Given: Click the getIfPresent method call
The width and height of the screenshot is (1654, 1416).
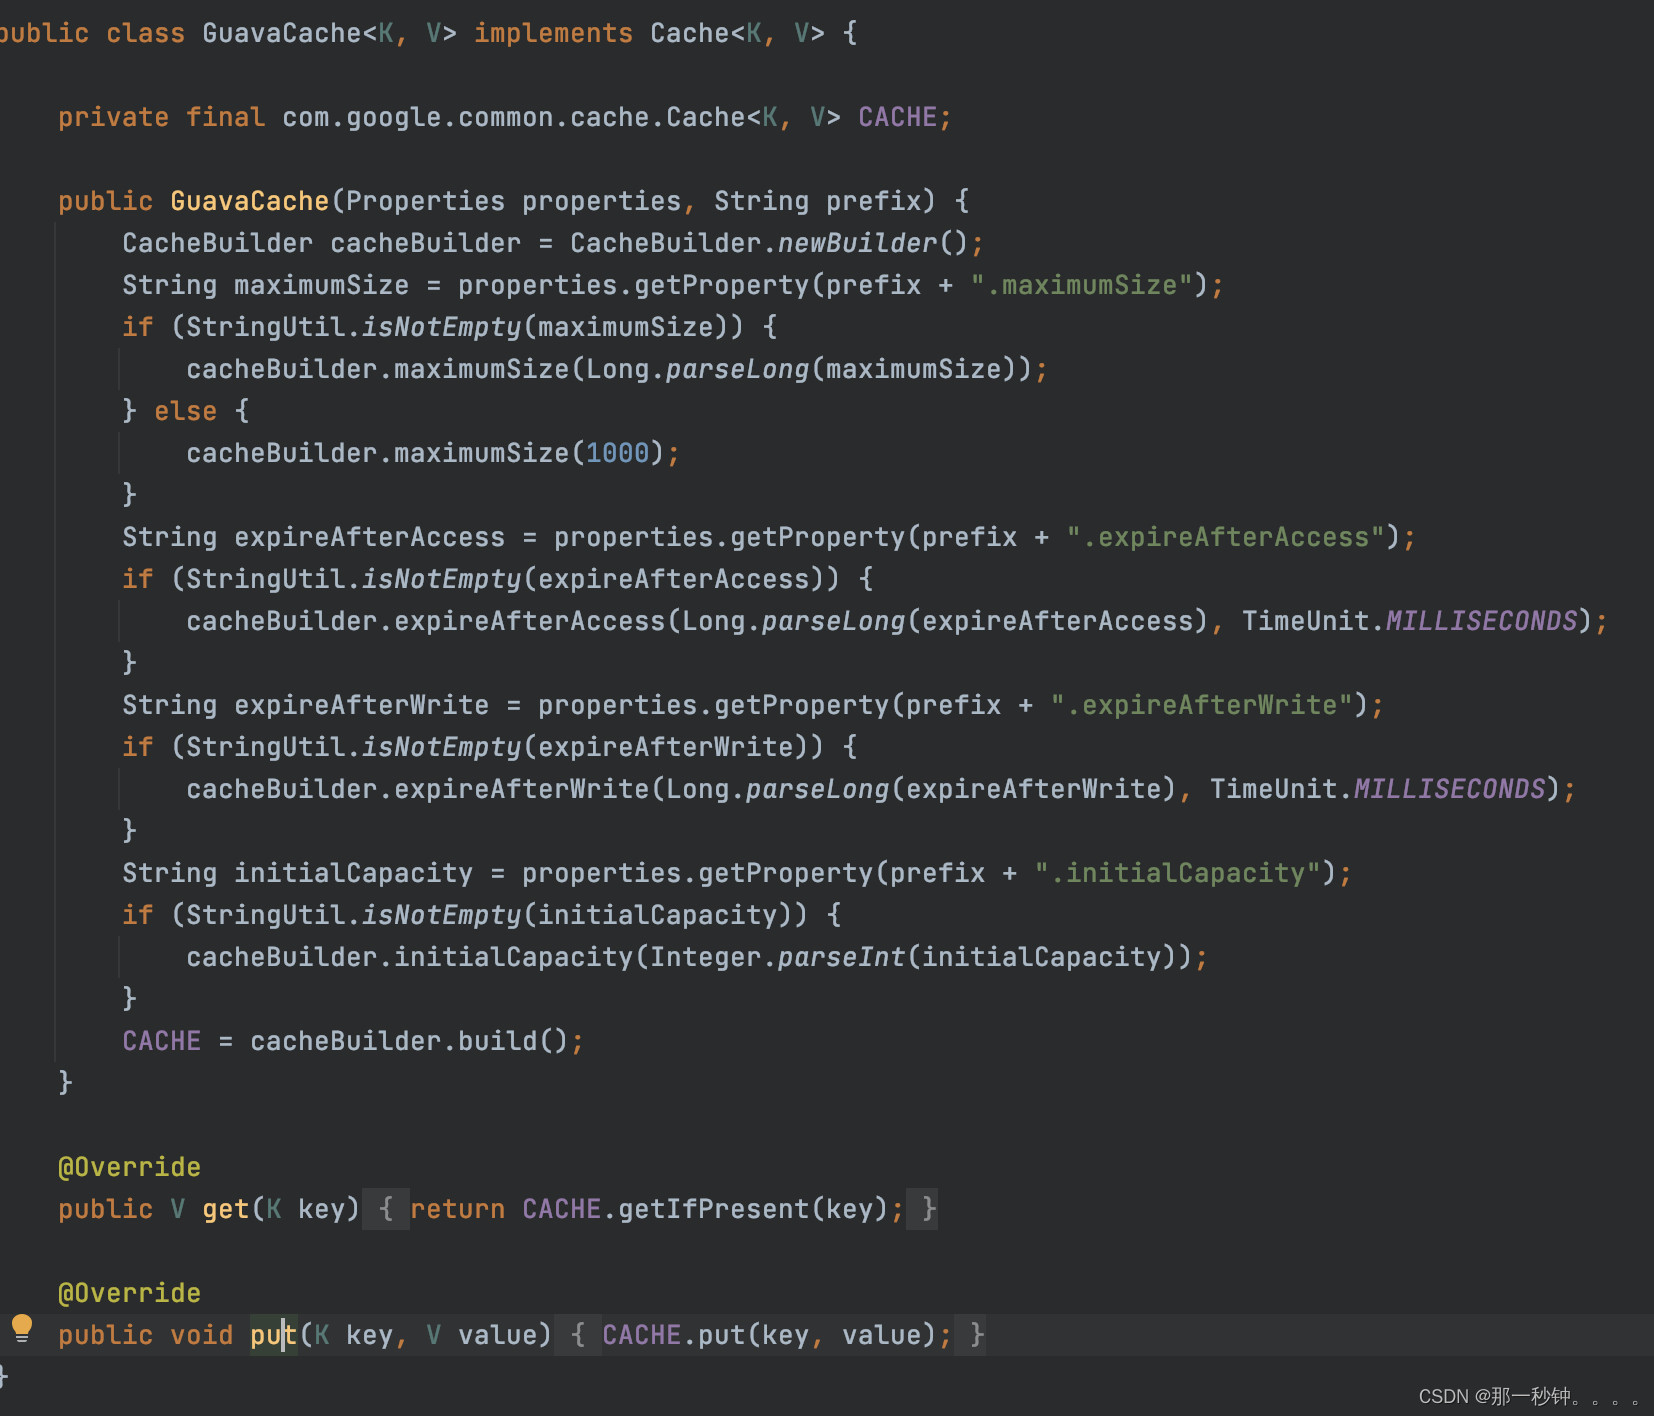Looking at the screenshot, I should pos(713,1209).
